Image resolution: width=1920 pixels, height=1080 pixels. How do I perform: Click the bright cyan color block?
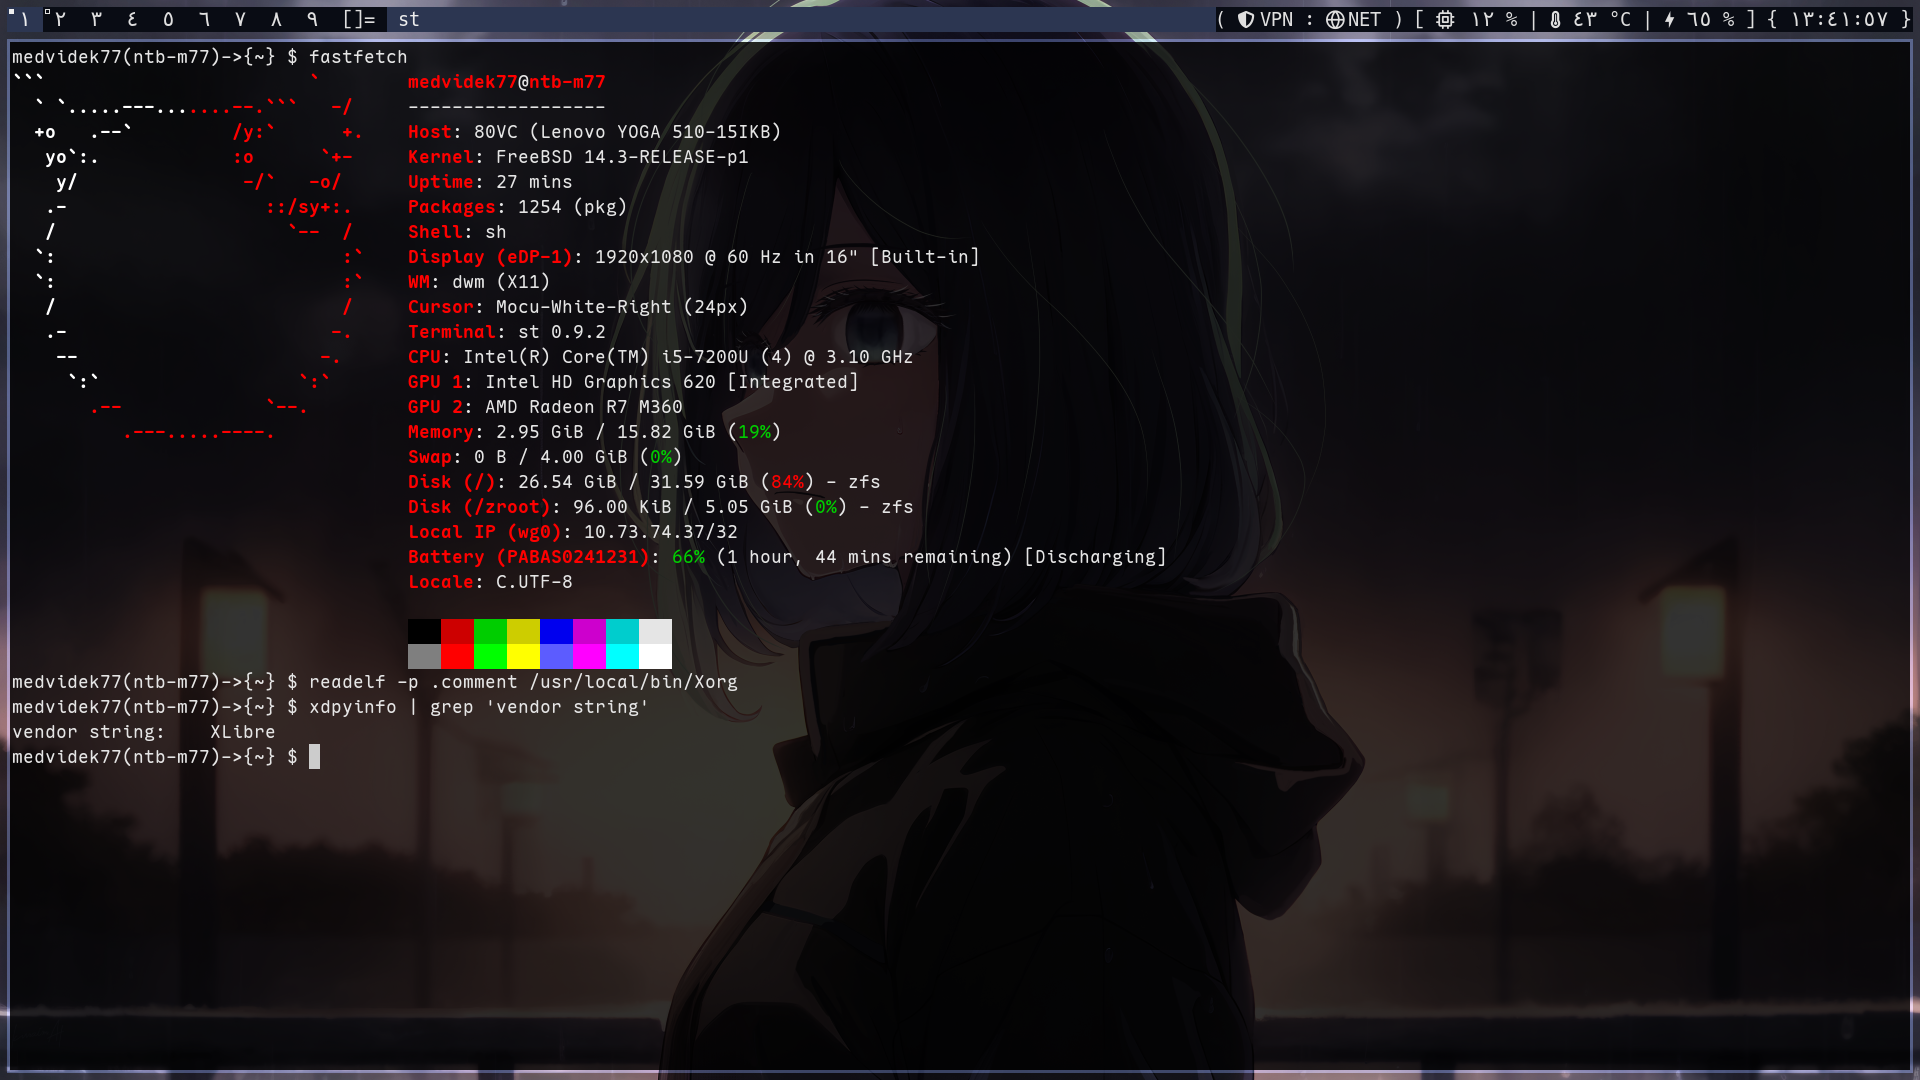tap(622, 656)
